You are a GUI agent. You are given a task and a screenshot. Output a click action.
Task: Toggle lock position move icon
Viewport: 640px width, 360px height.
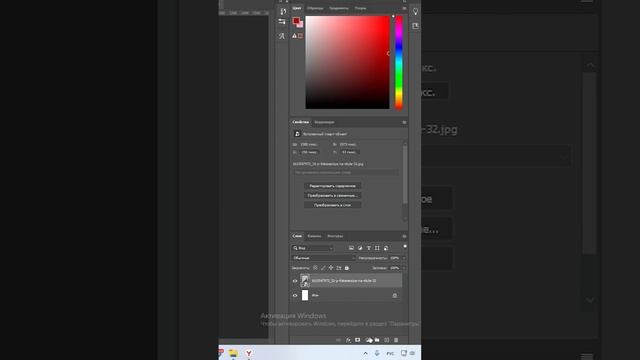(331, 268)
